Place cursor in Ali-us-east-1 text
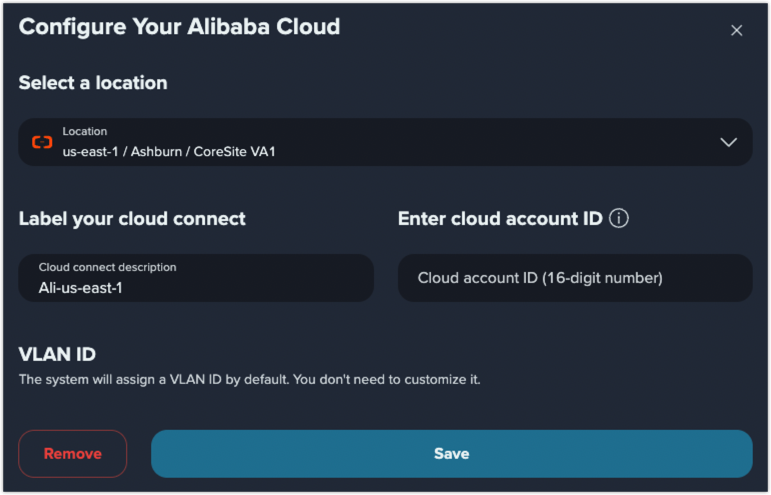 click(81, 288)
